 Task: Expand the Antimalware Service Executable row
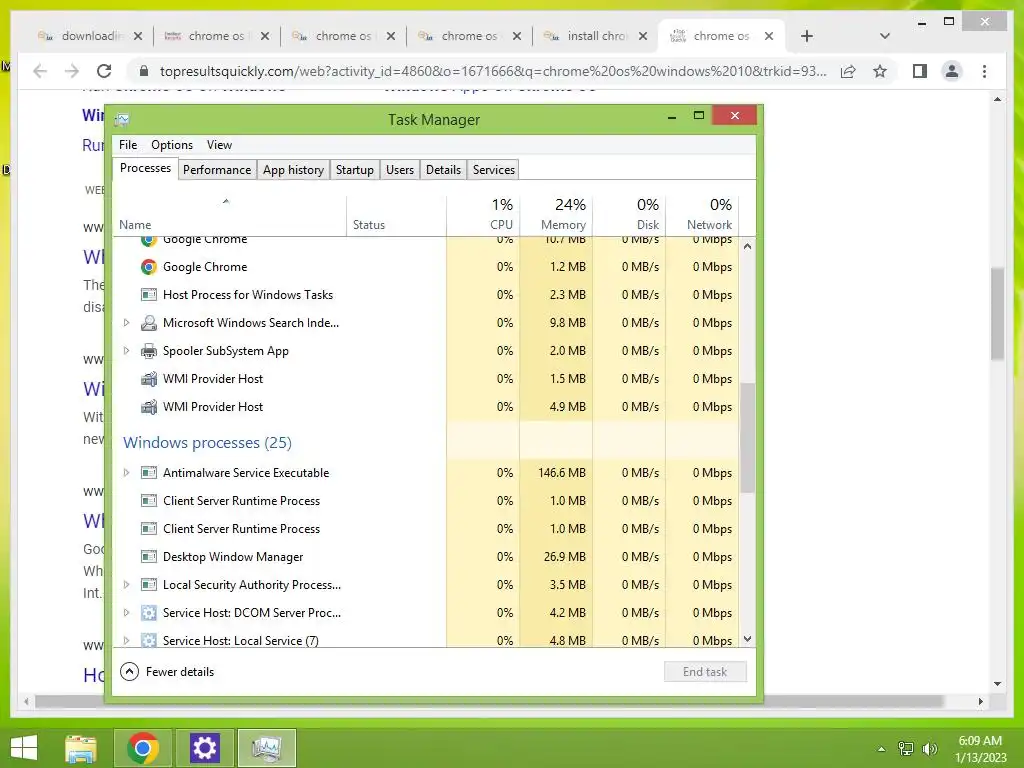126,473
